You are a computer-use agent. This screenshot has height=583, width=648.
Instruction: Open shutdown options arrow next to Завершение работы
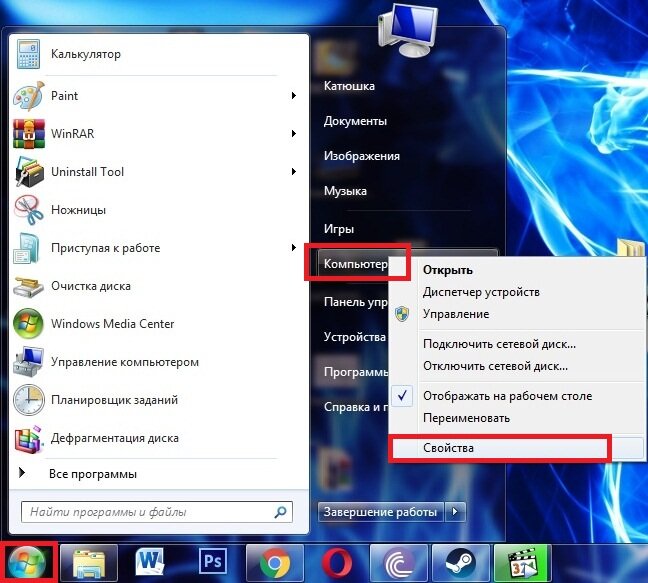coord(455,512)
